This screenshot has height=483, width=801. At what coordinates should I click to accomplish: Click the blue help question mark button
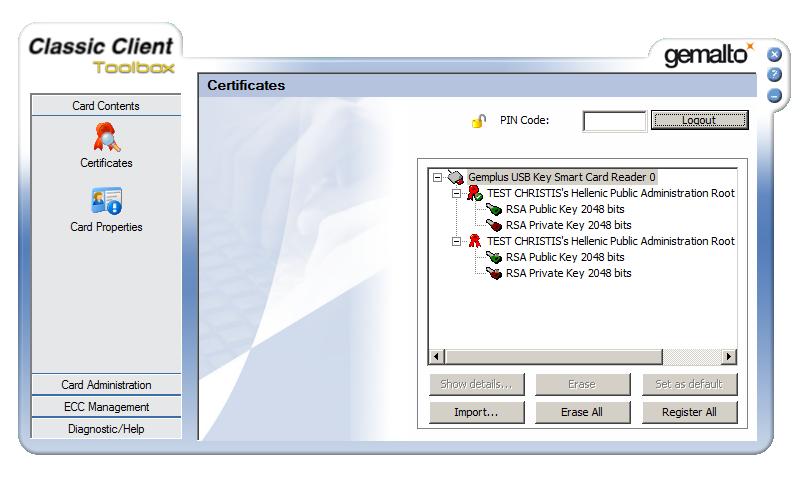[x=774, y=75]
